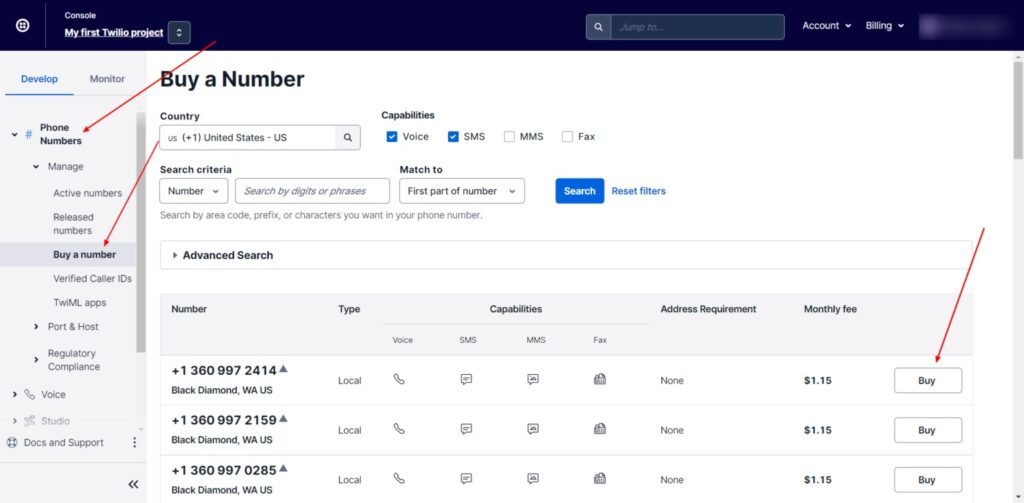The image size is (1024, 503).
Task: Click SMS capability icon for +1 360 997 2159
Action: [x=466, y=429]
